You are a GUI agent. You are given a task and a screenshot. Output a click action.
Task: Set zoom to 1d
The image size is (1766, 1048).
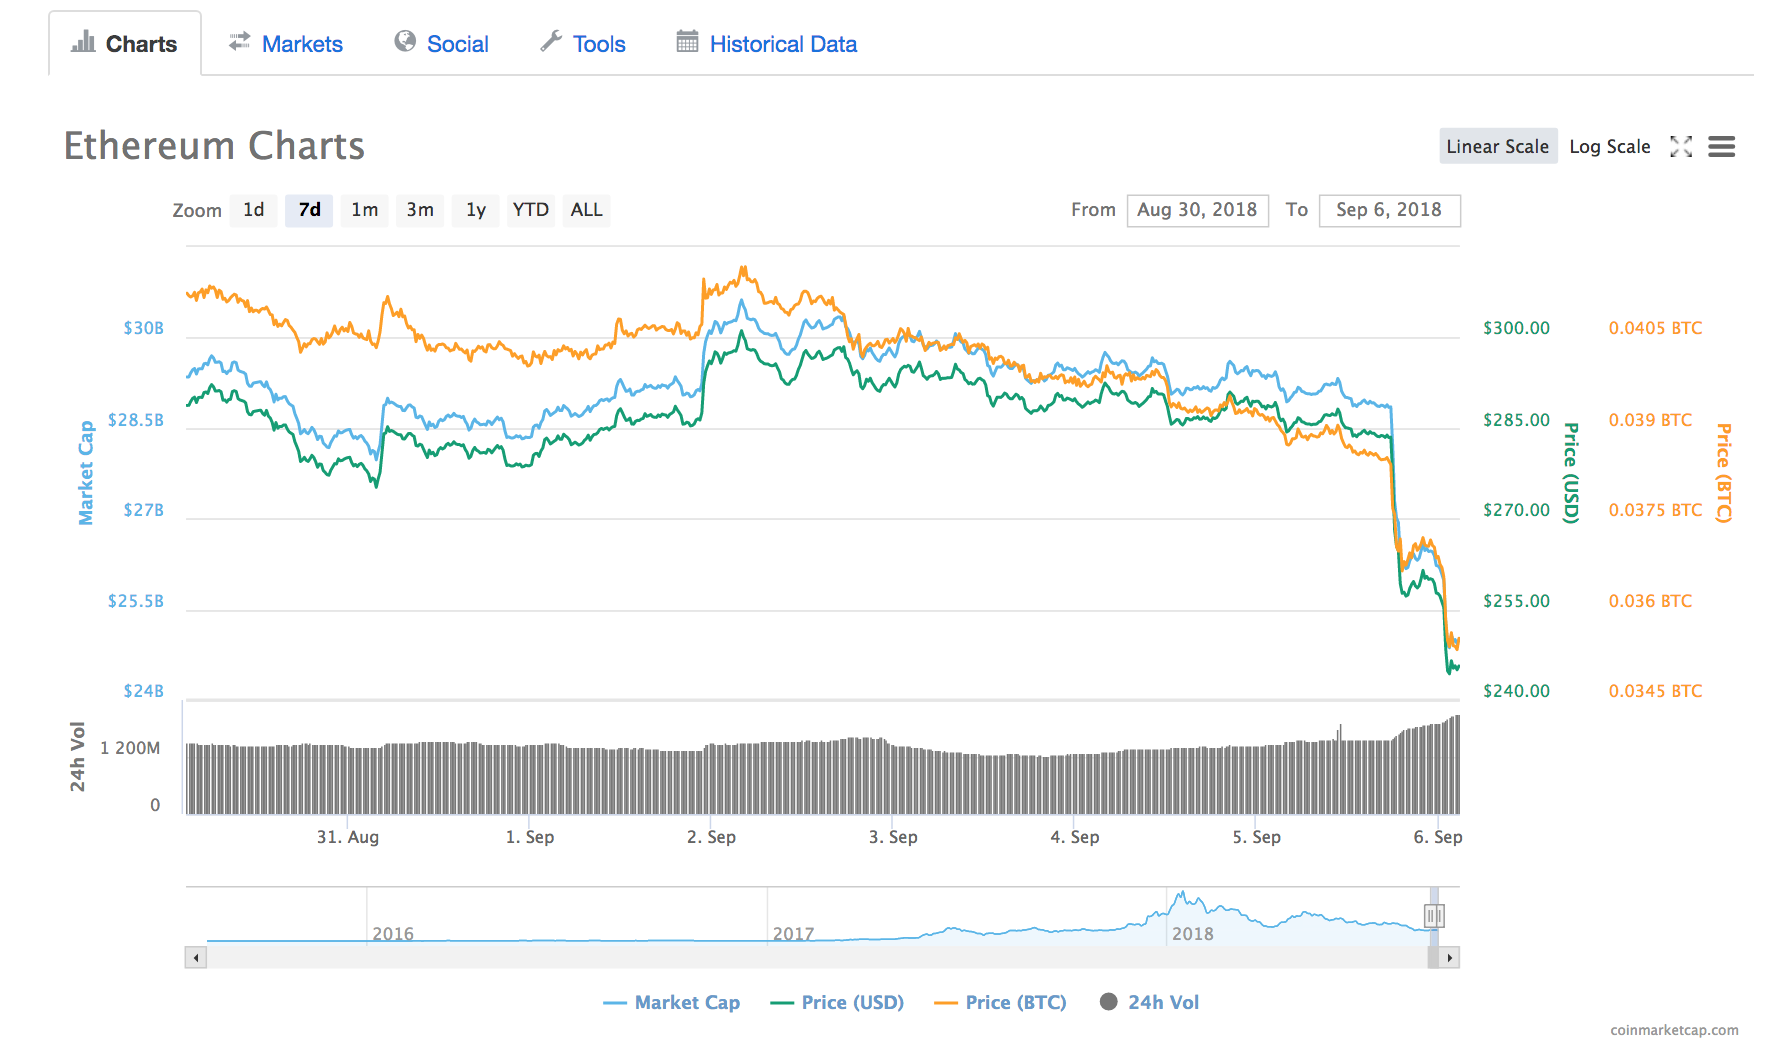[254, 210]
